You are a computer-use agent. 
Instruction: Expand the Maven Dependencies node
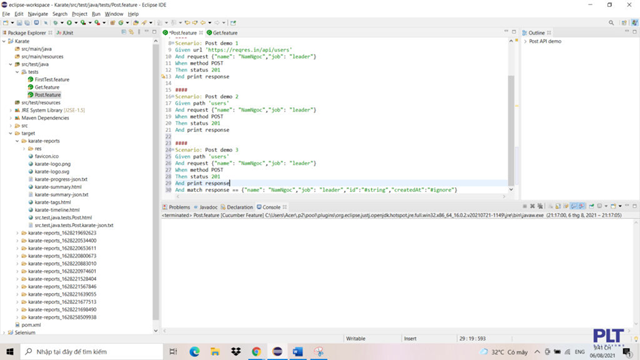coord(11,118)
